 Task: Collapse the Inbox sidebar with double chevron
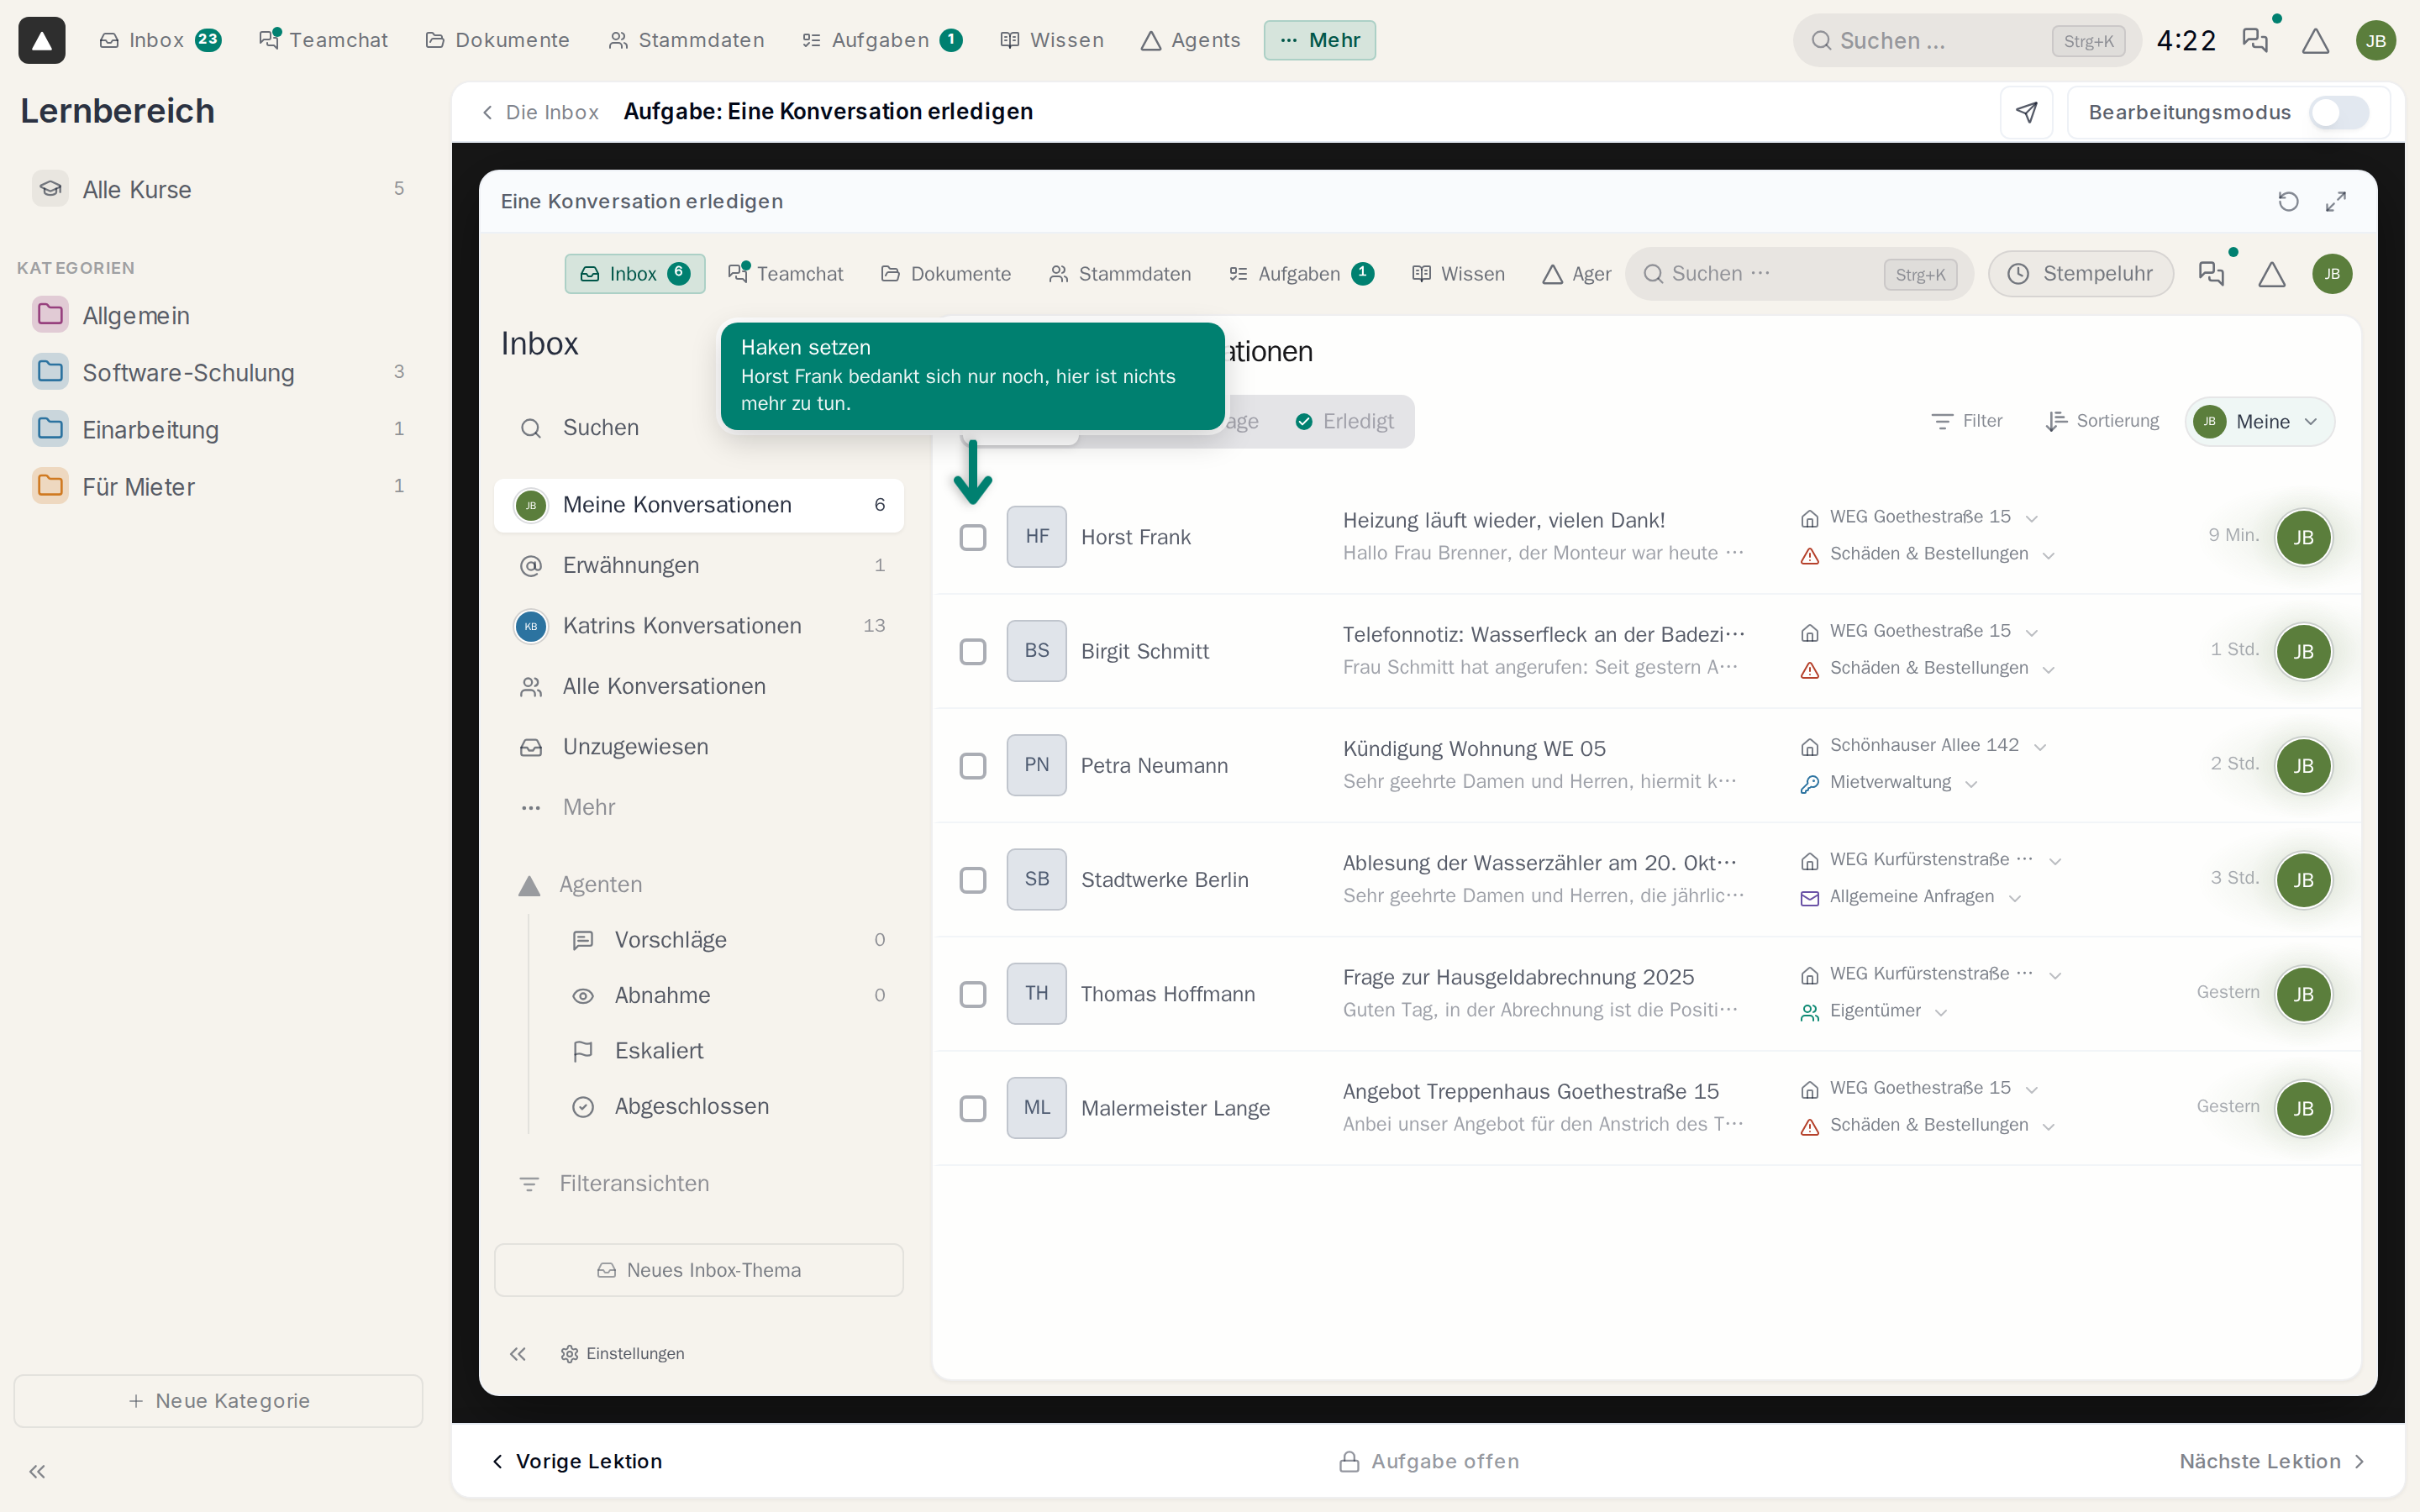[x=518, y=1353]
